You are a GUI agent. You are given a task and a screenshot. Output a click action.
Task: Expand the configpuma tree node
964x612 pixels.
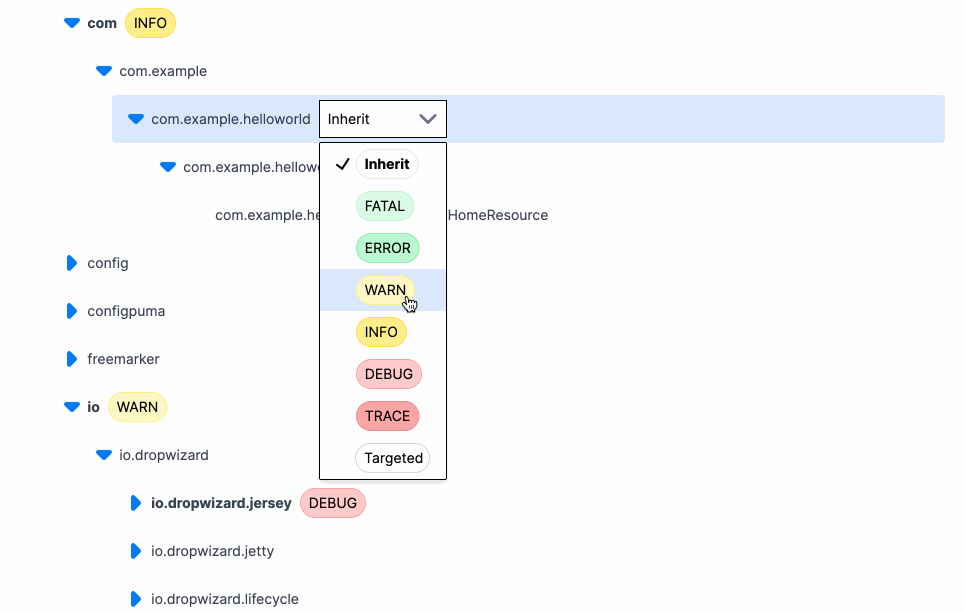(71, 311)
